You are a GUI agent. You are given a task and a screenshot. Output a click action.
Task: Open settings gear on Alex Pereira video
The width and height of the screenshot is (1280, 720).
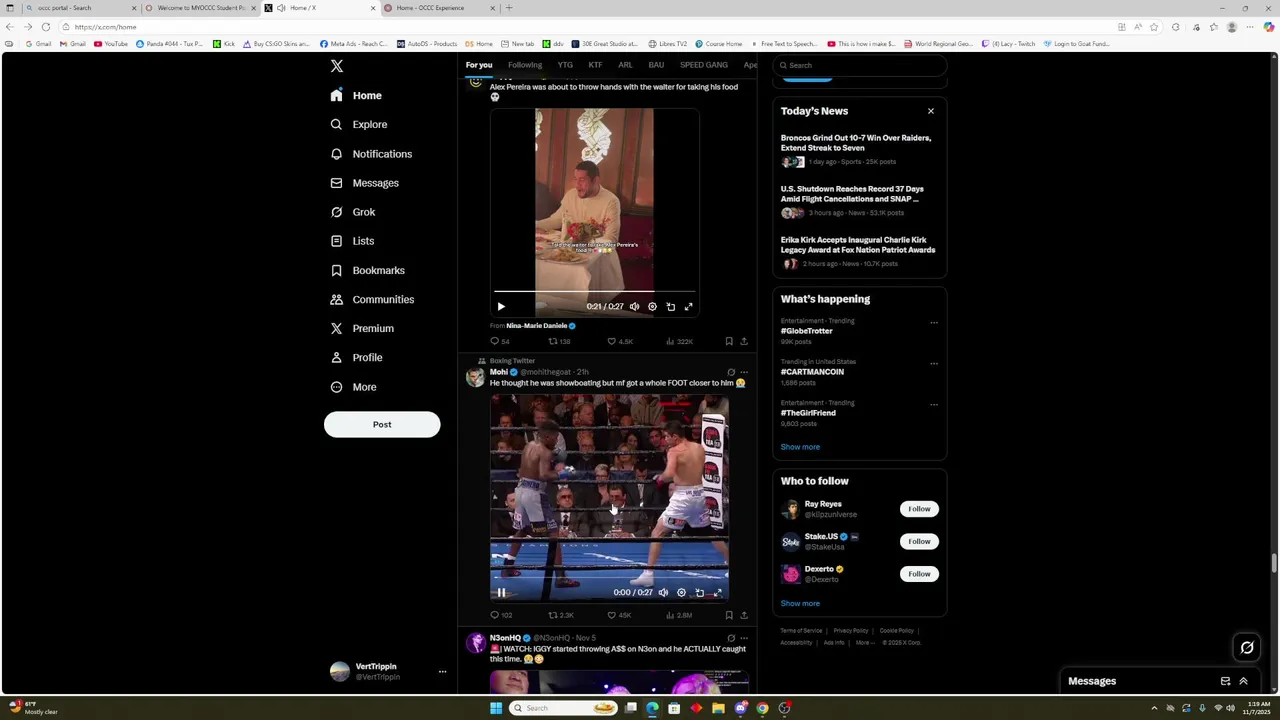(x=652, y=307)
